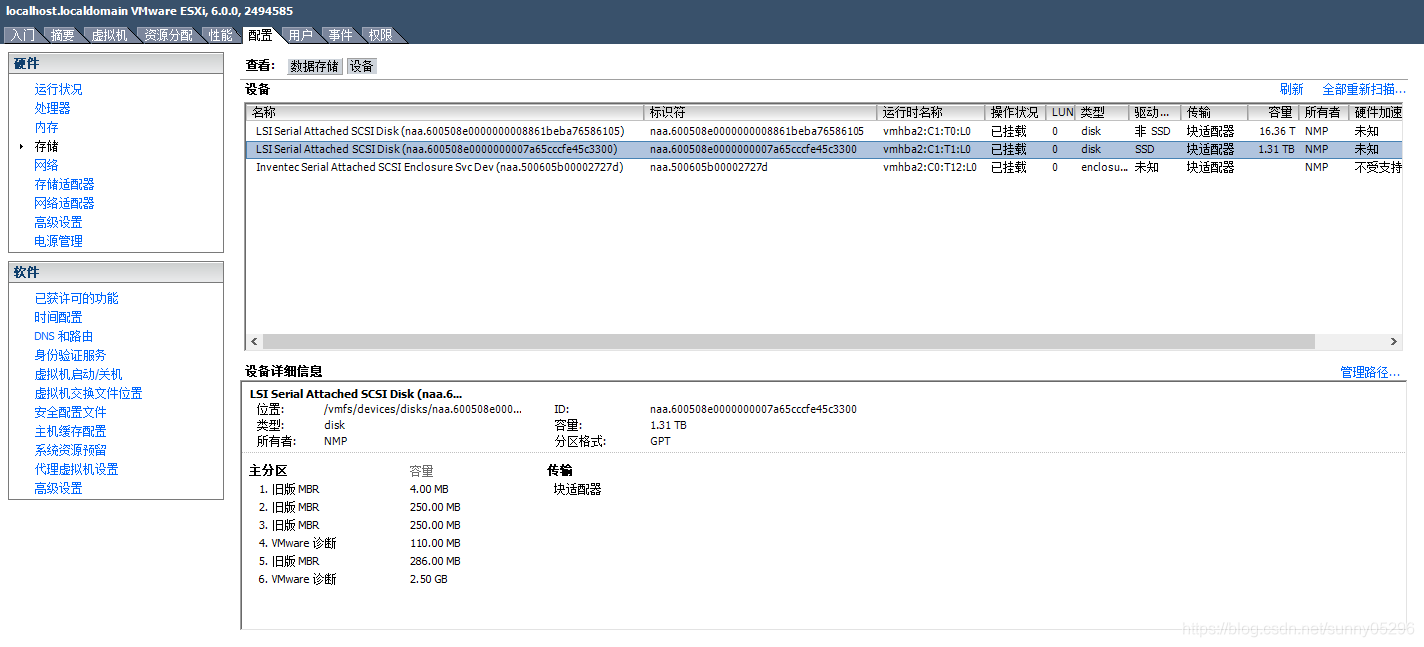Click the 刷新 link
Image resolution: width=1424 pixels, height=647 pixels.
click(1291, 89)
